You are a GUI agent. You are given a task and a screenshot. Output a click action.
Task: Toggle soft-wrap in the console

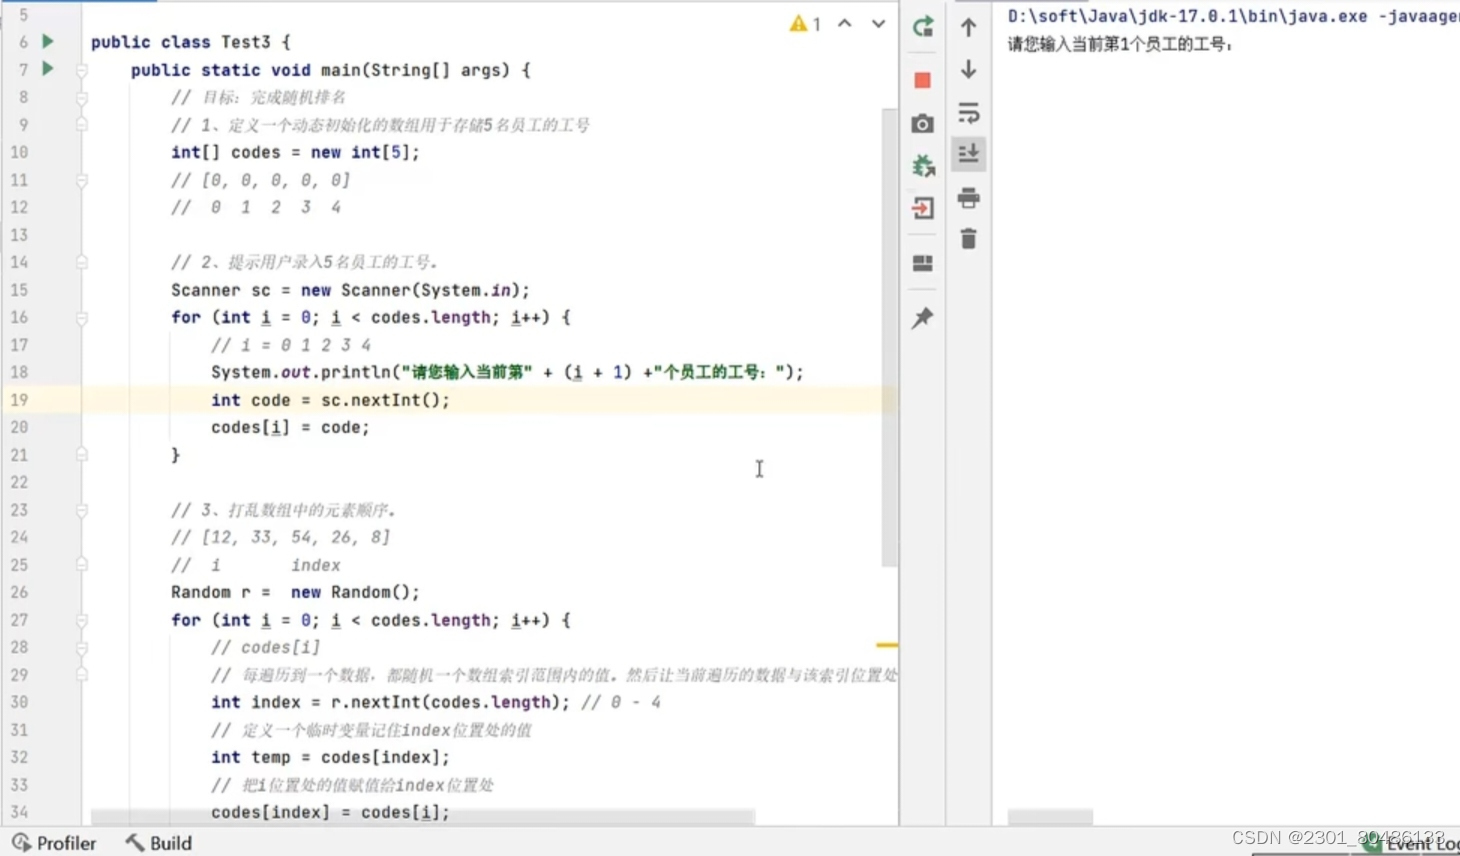click(x=968, y=112)
